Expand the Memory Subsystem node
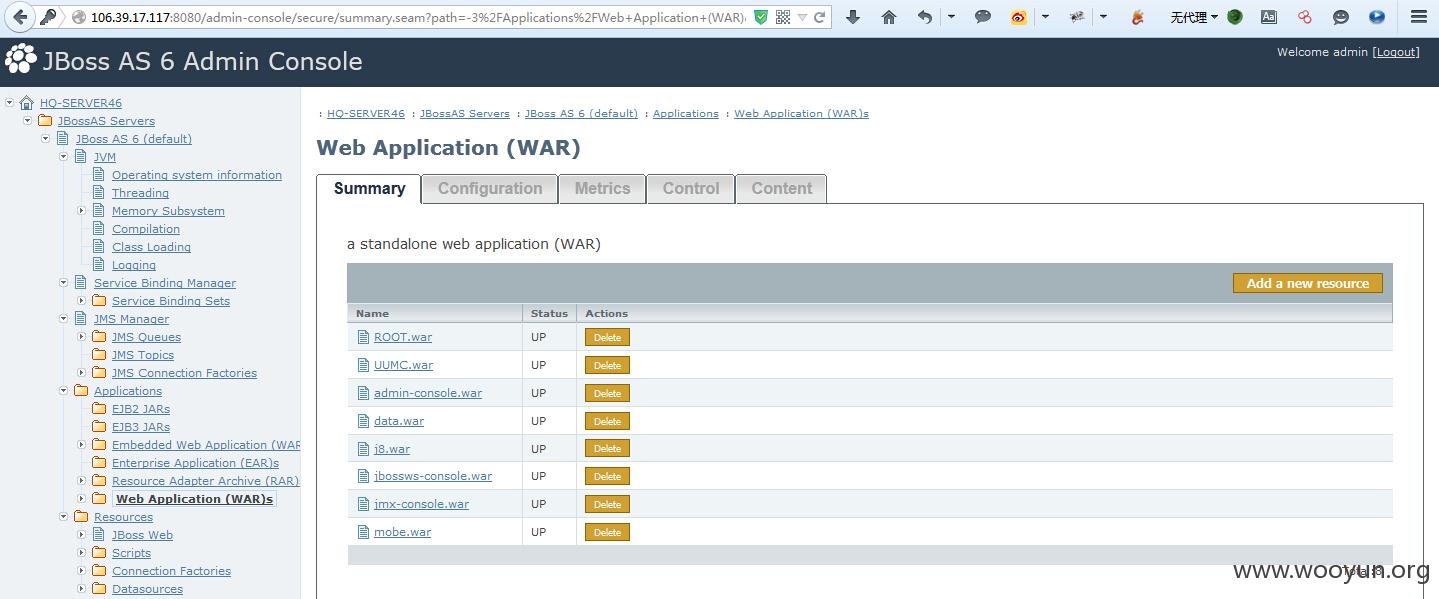The image size is (1439, 599). [82, 211]
